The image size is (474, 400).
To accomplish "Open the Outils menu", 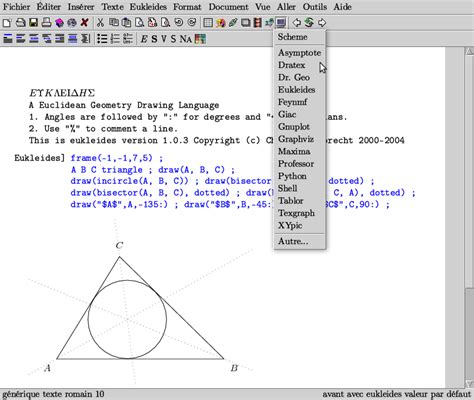I will 315,7.
